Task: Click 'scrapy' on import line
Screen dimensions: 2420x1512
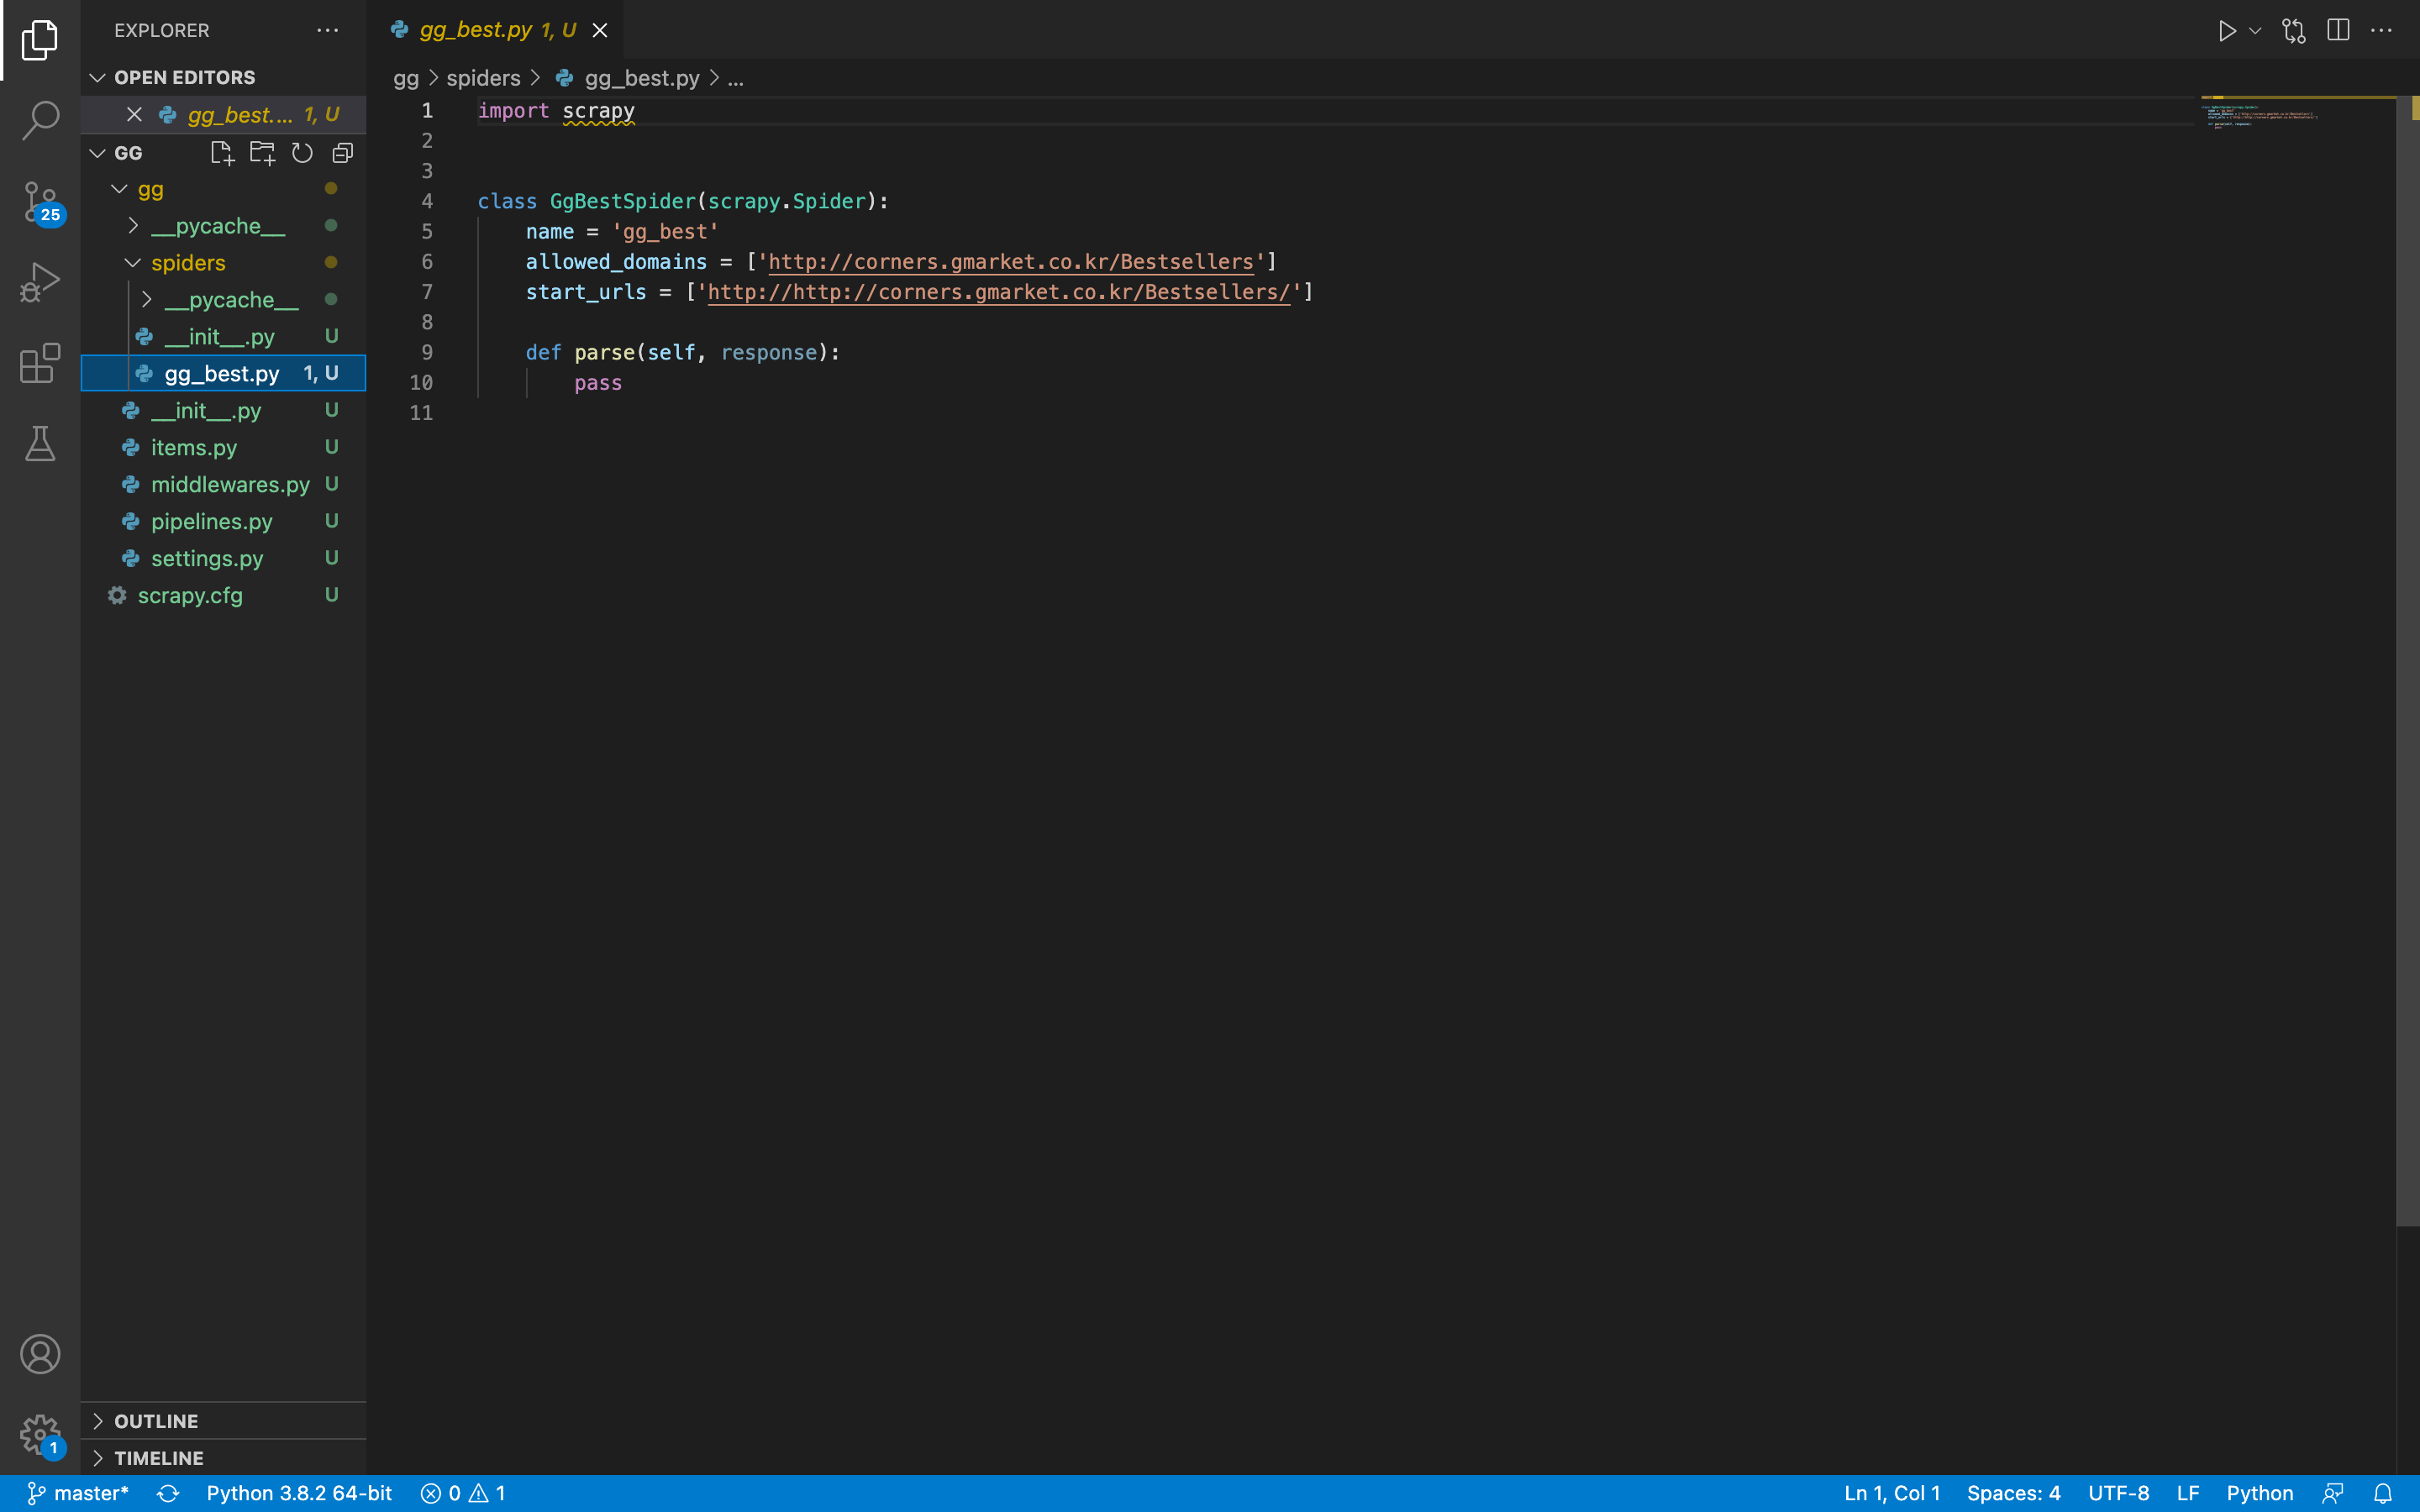Action: point(598,111)
